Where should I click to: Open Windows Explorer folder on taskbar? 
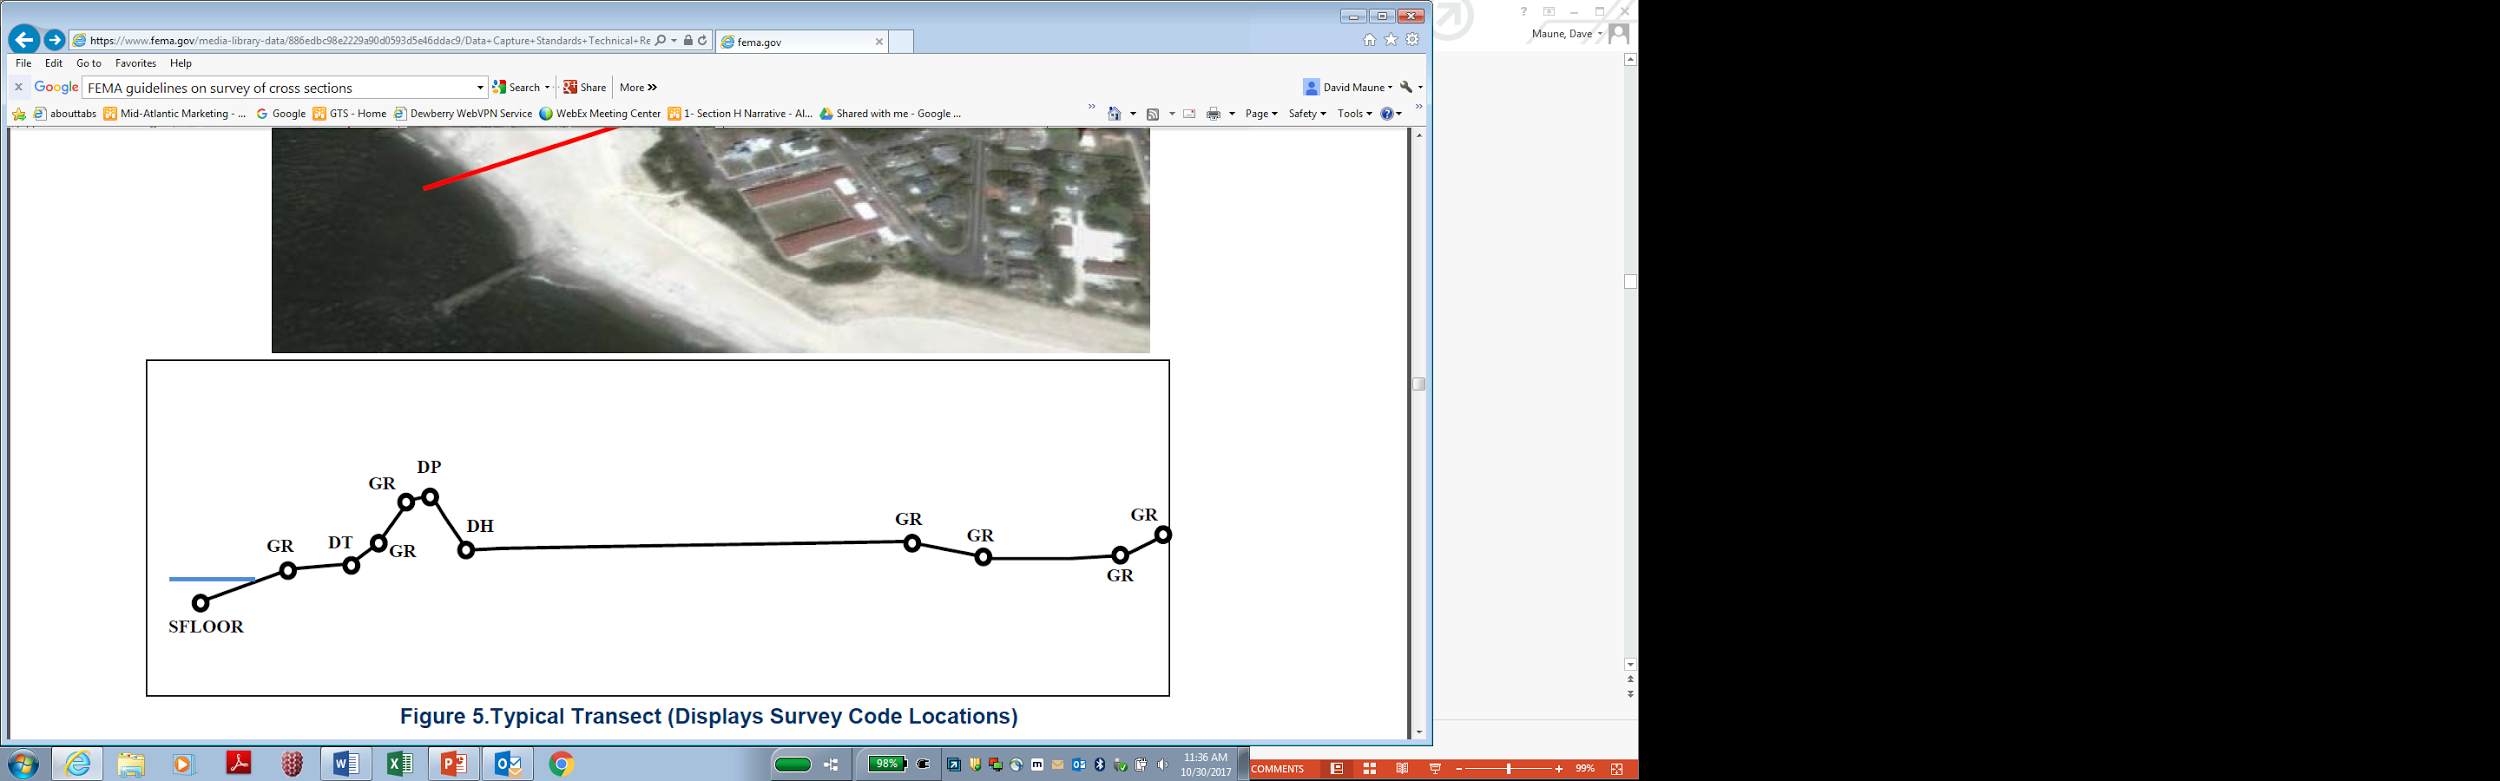(131, 764)
